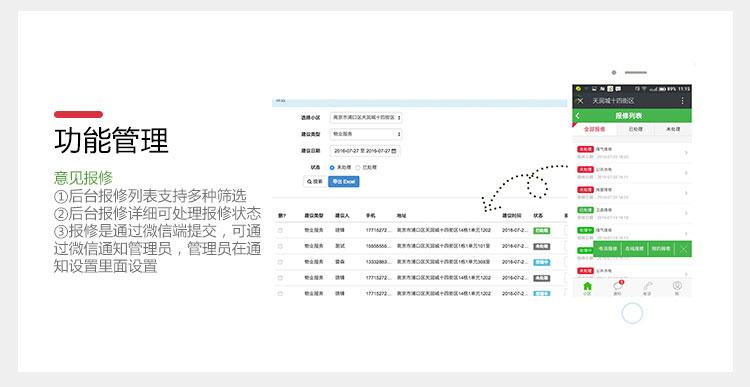Screen dimensions: 750x387
Task: Select the 未处理 status radio button
Action: [332, 168]
